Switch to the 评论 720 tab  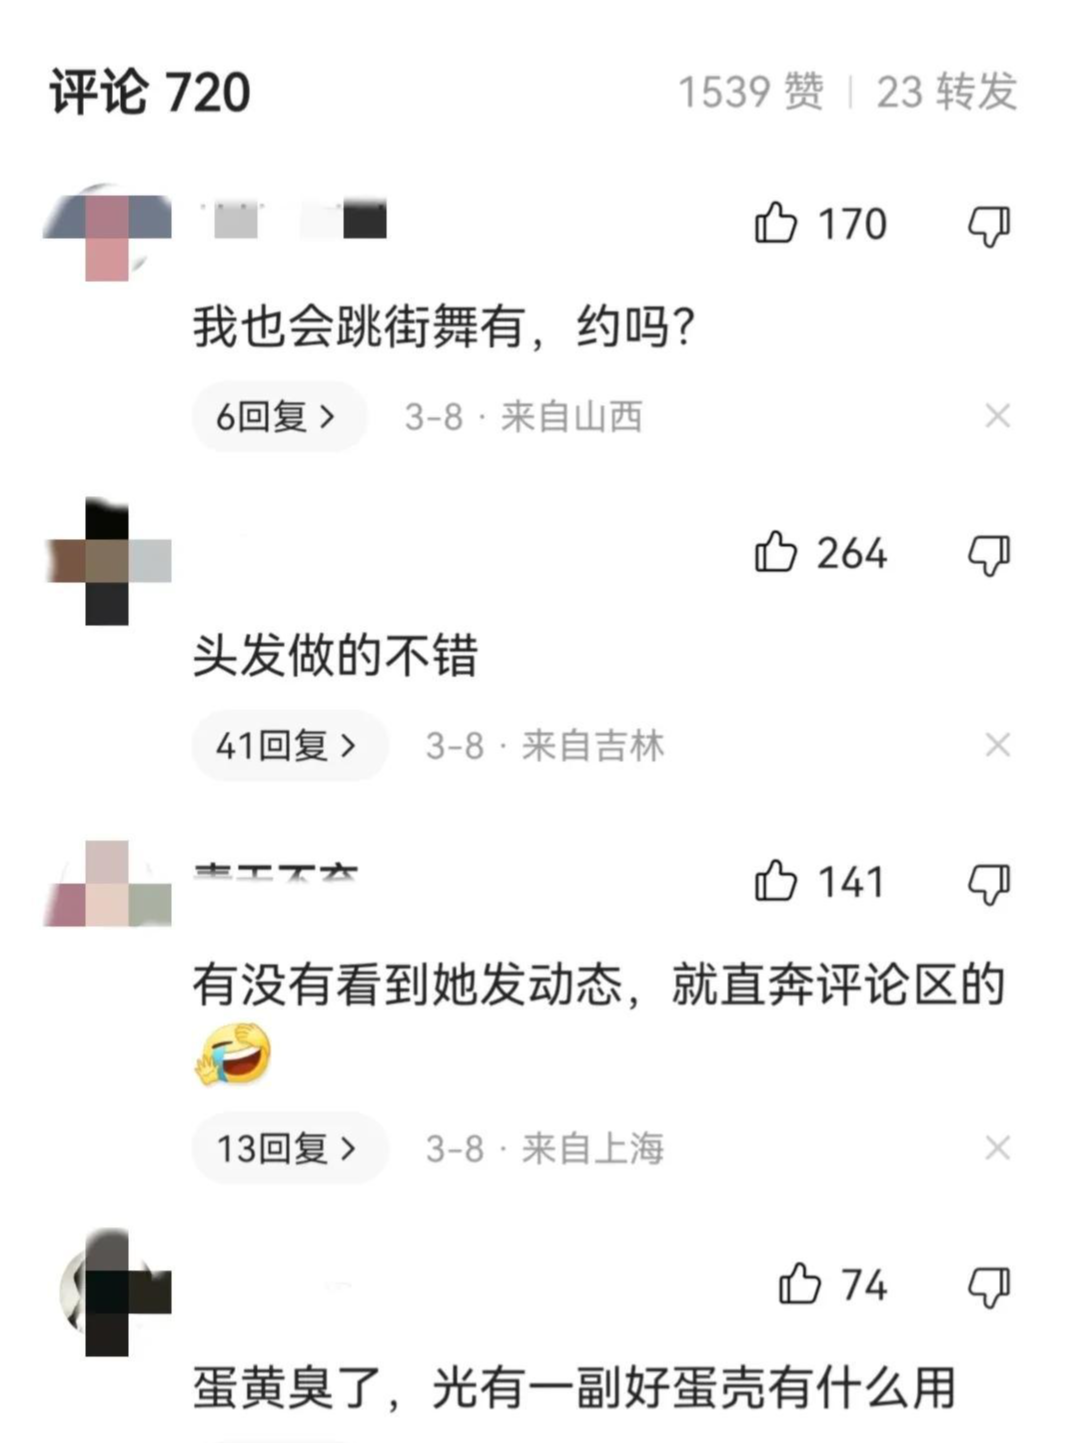150,93
